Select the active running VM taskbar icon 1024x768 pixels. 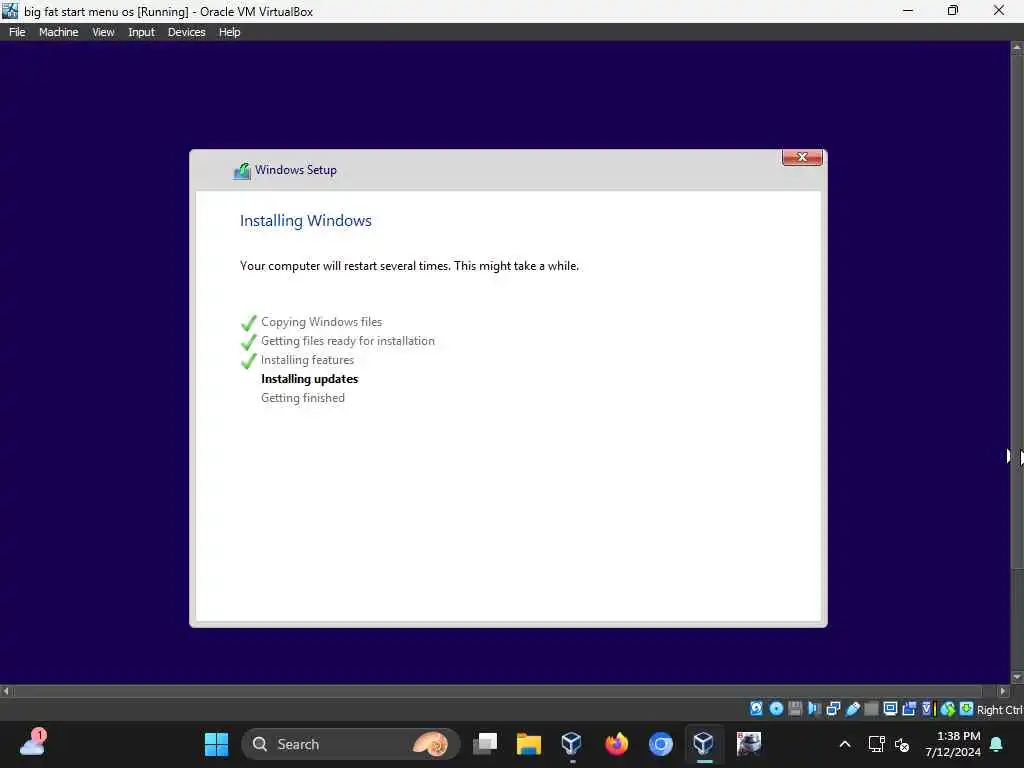coord(704,744)
